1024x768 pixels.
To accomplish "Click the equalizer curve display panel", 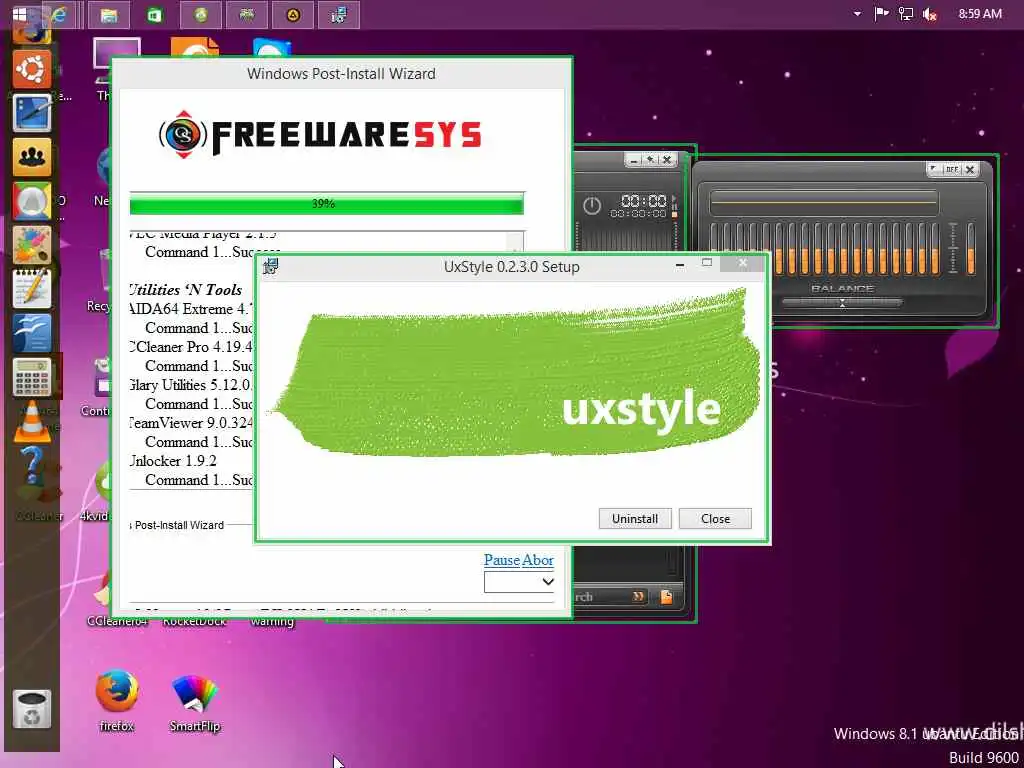I will click(x=824, y=202).
